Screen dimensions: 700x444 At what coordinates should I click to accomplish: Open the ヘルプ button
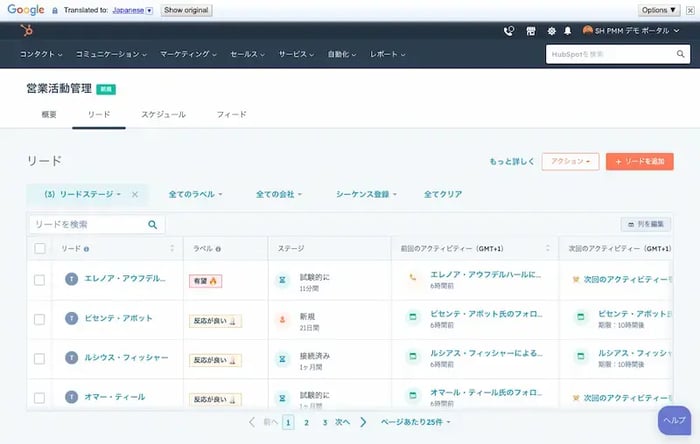pyautogui.click(x=674, y=420)
